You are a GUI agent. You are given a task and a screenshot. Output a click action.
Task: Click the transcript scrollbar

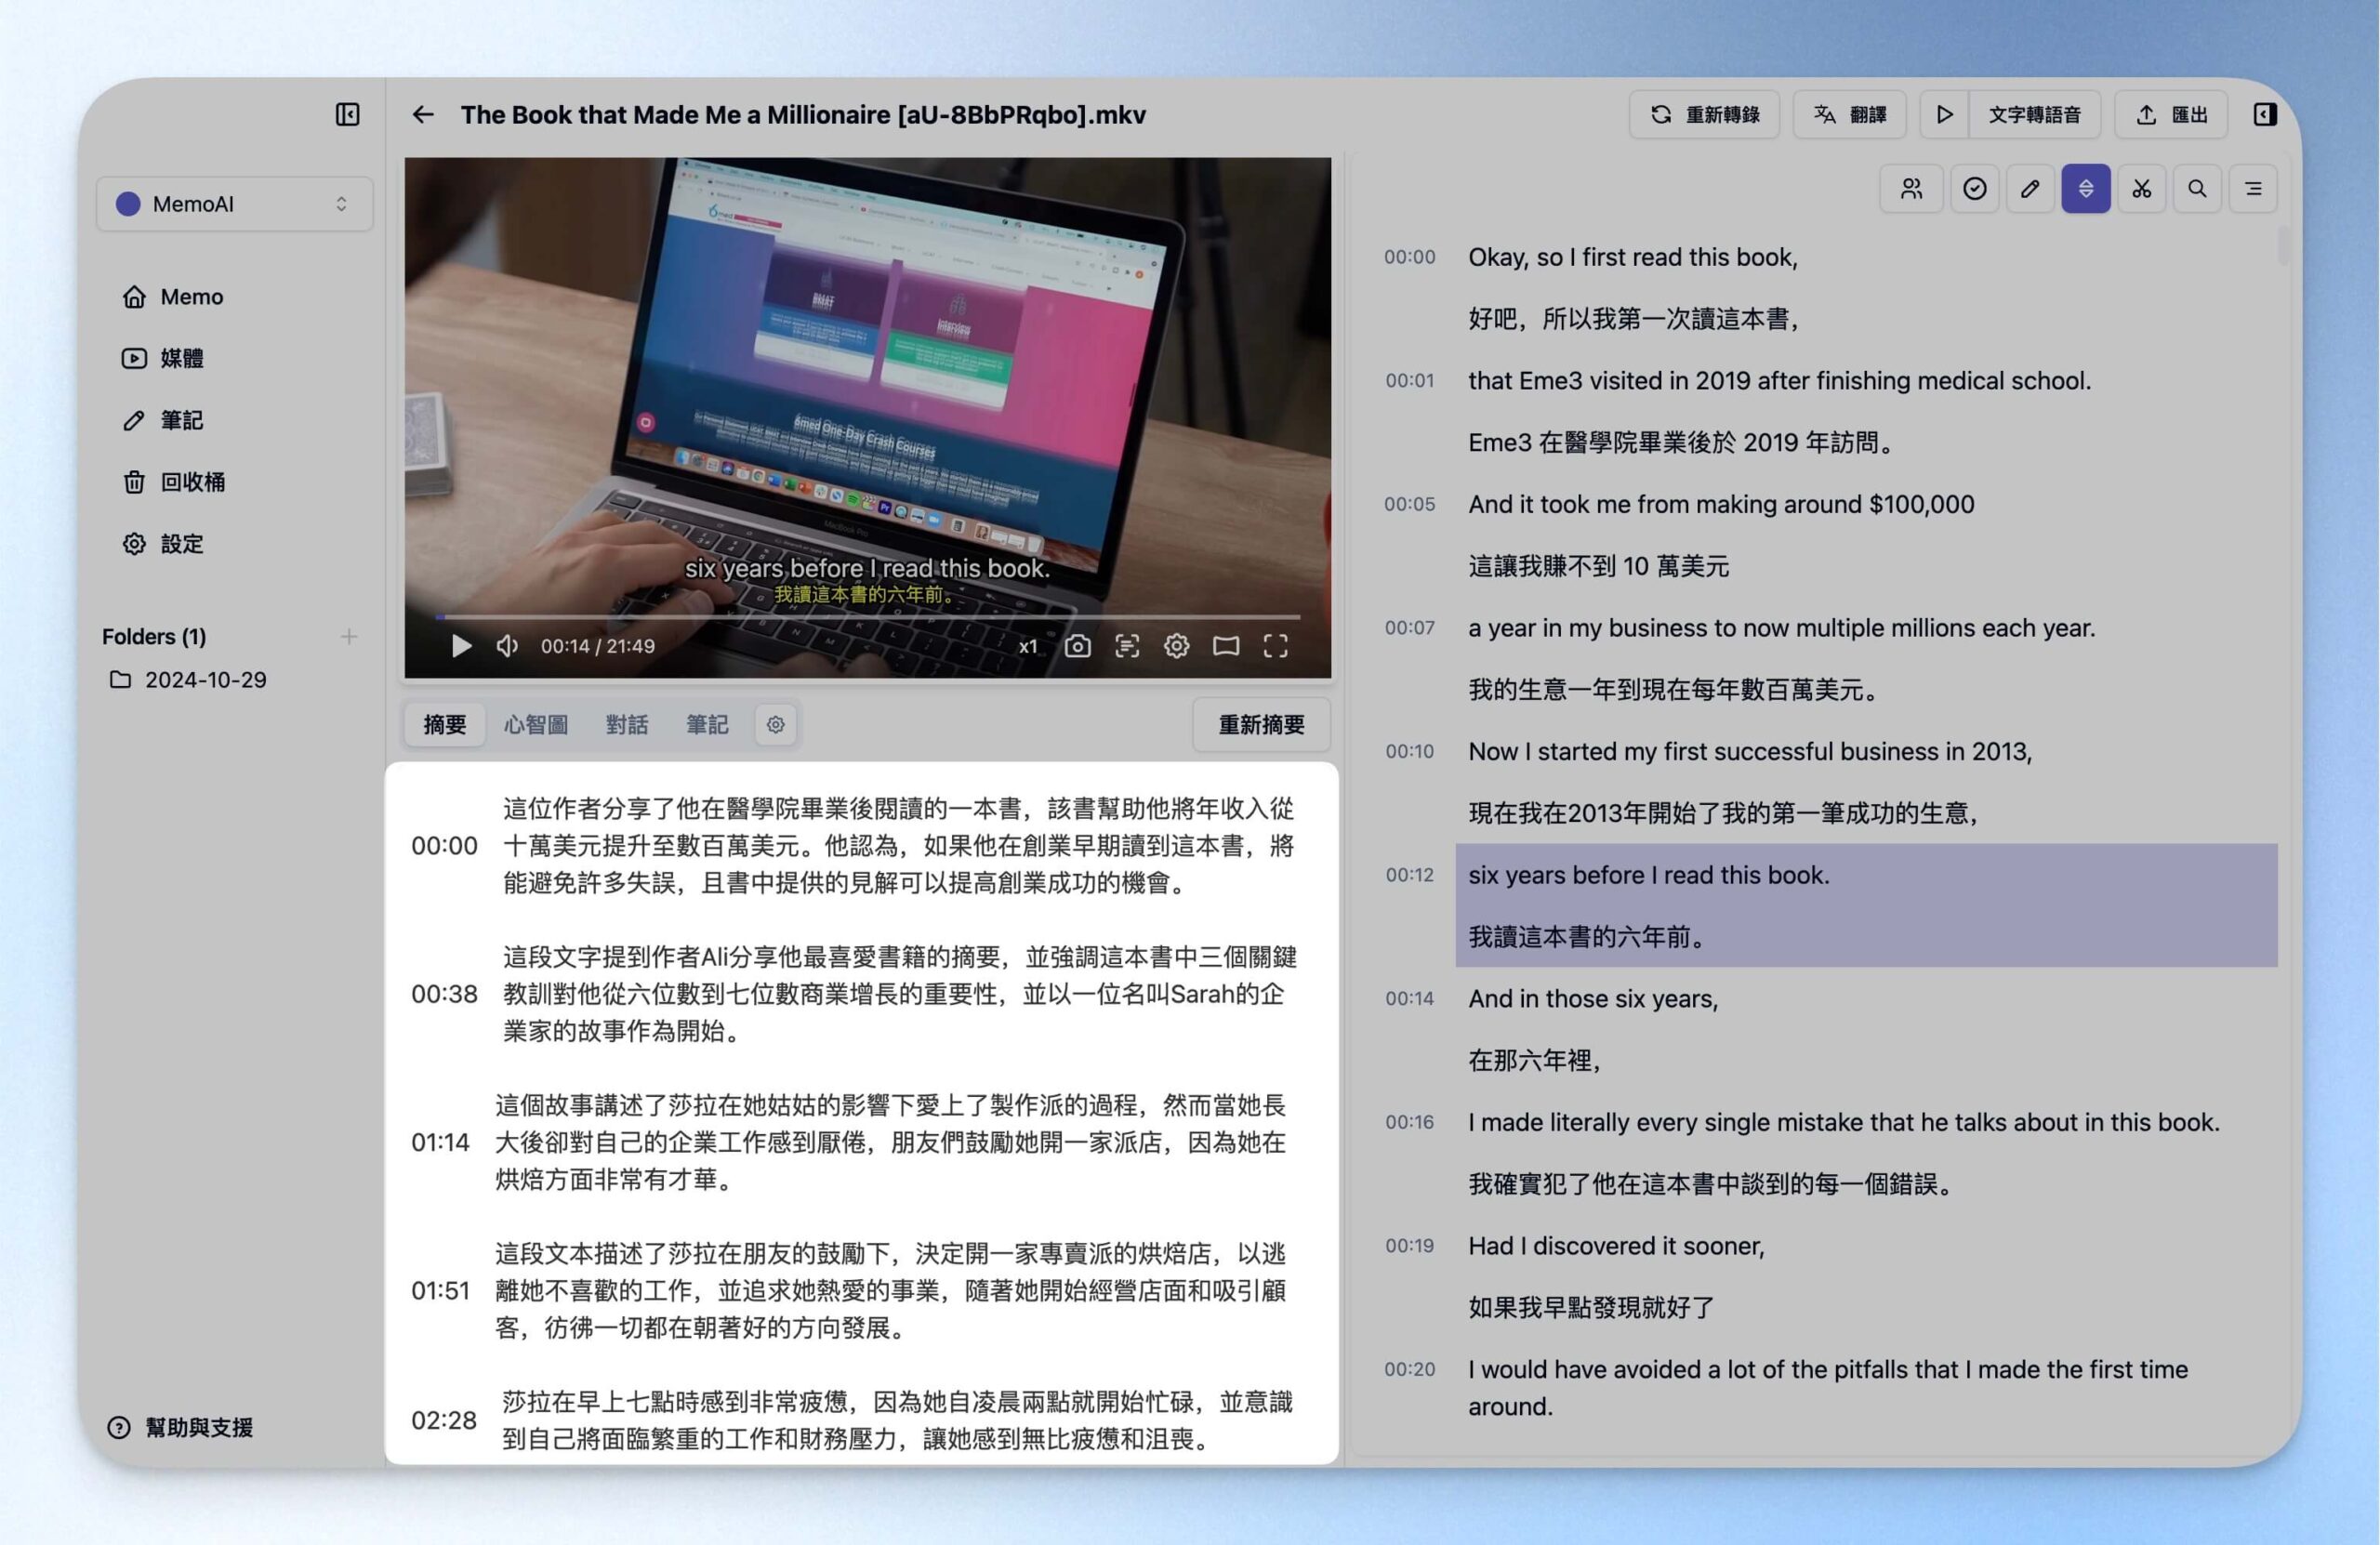tap(2282, 246)
